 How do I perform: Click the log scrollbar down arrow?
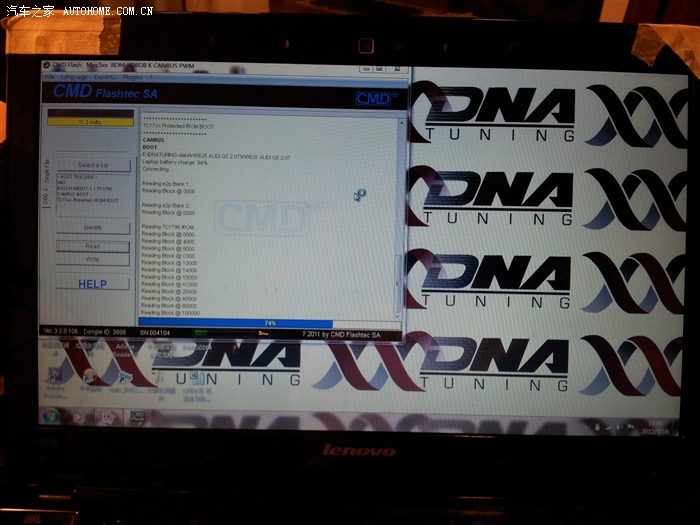397,316
